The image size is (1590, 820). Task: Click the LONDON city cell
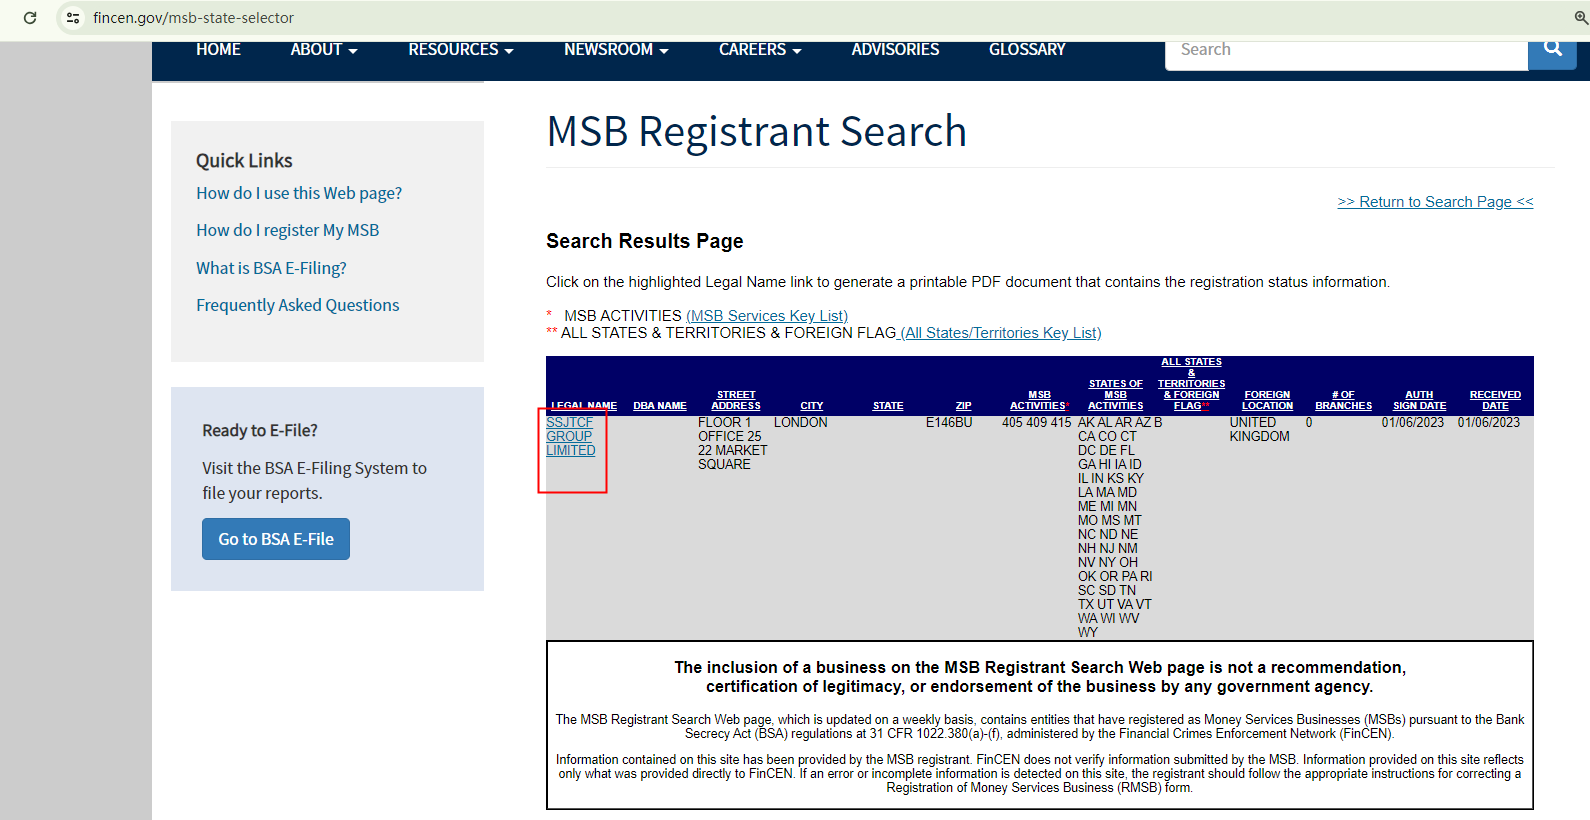click(x=801, y=423)
